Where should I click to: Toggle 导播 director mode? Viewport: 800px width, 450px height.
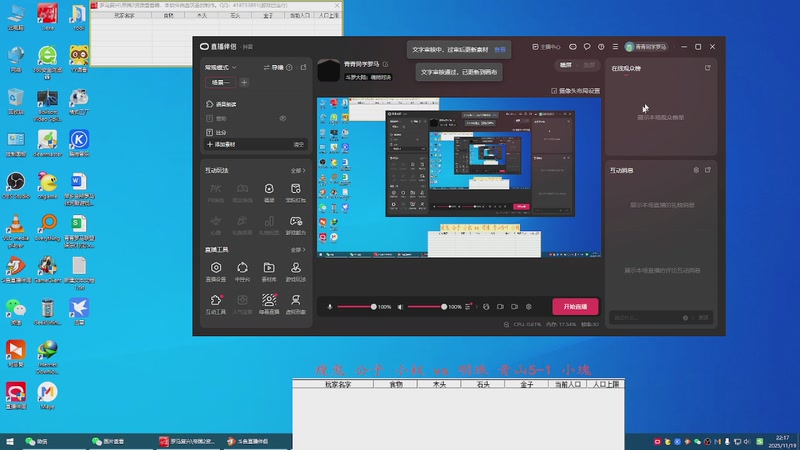(273, 67)
